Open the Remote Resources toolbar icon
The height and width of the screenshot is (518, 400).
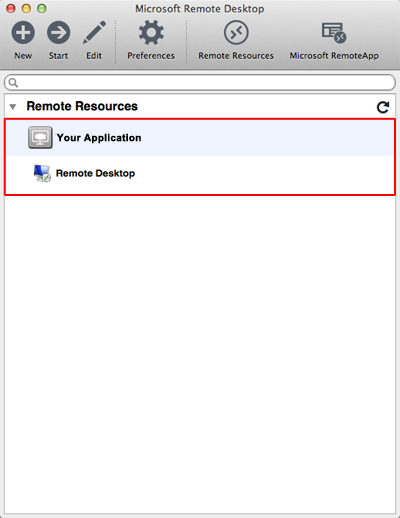[236, 33]
